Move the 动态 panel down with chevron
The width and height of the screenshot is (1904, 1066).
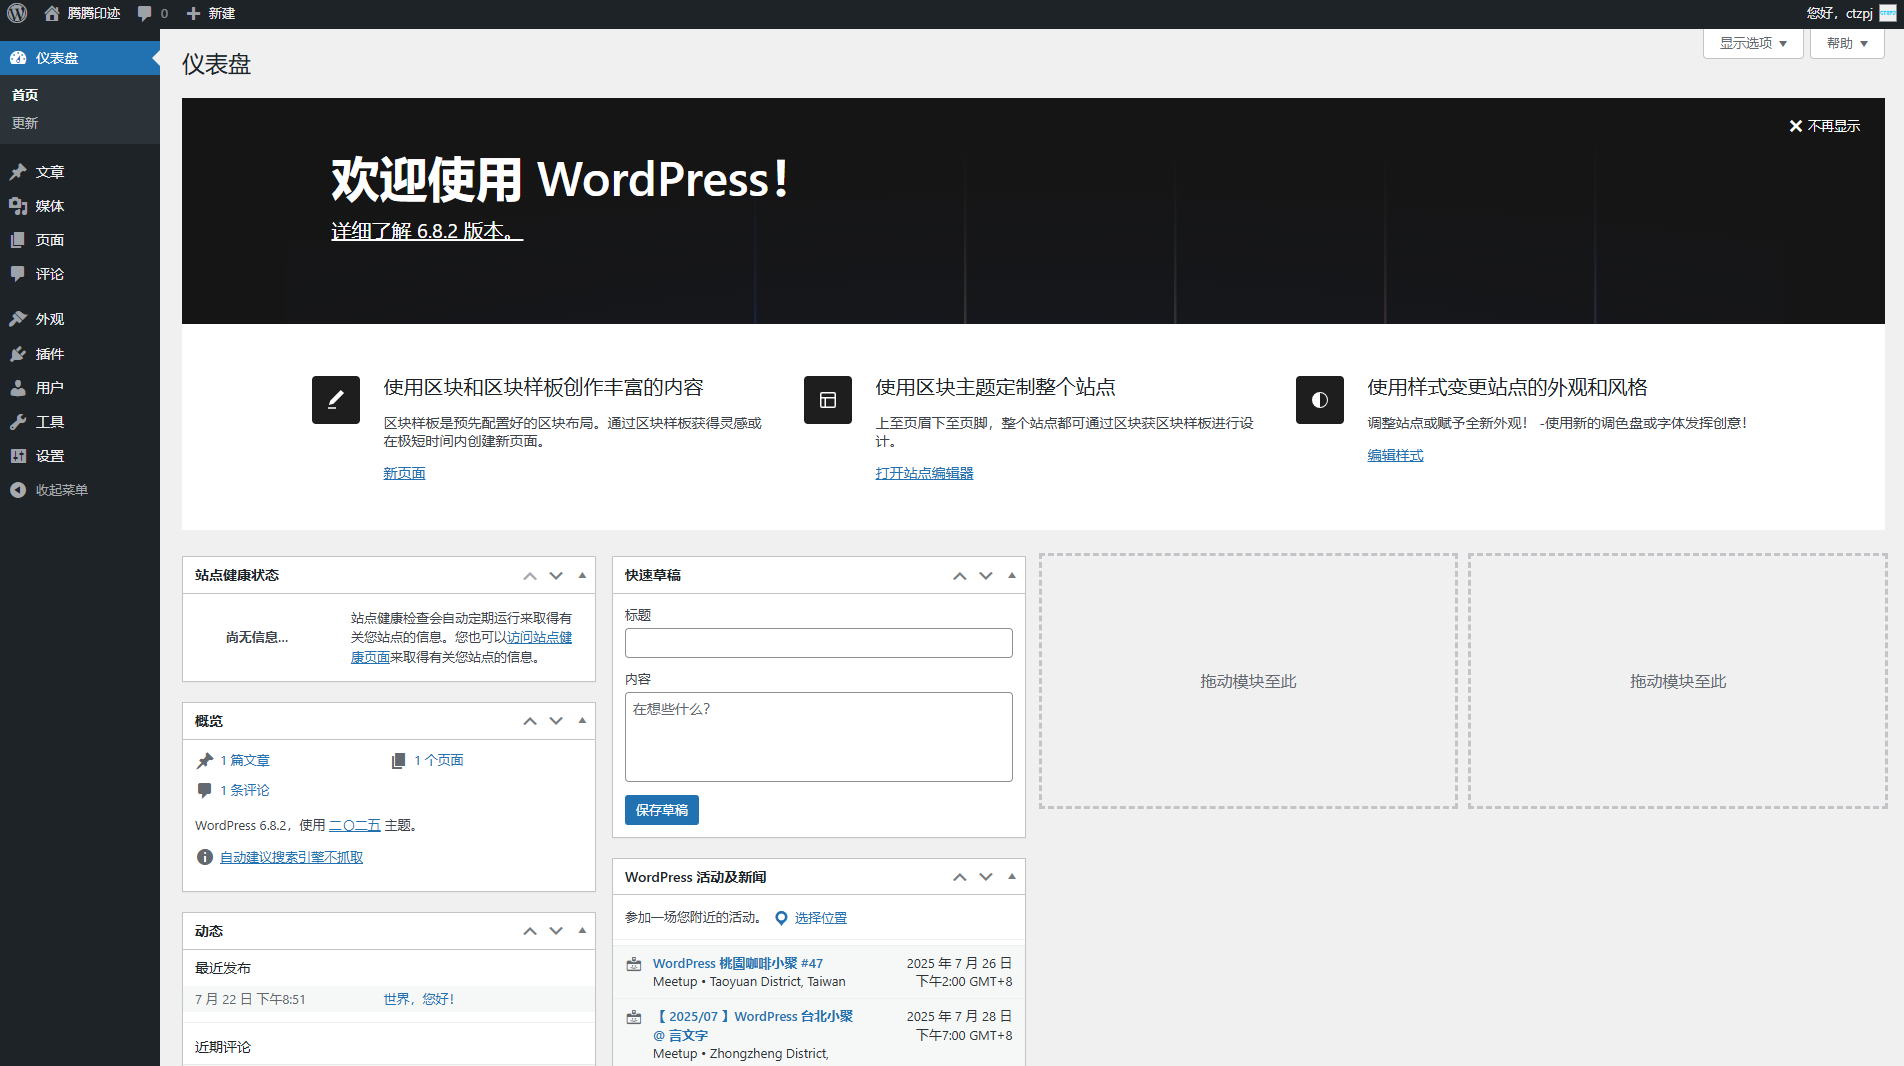tap(556, 931)
